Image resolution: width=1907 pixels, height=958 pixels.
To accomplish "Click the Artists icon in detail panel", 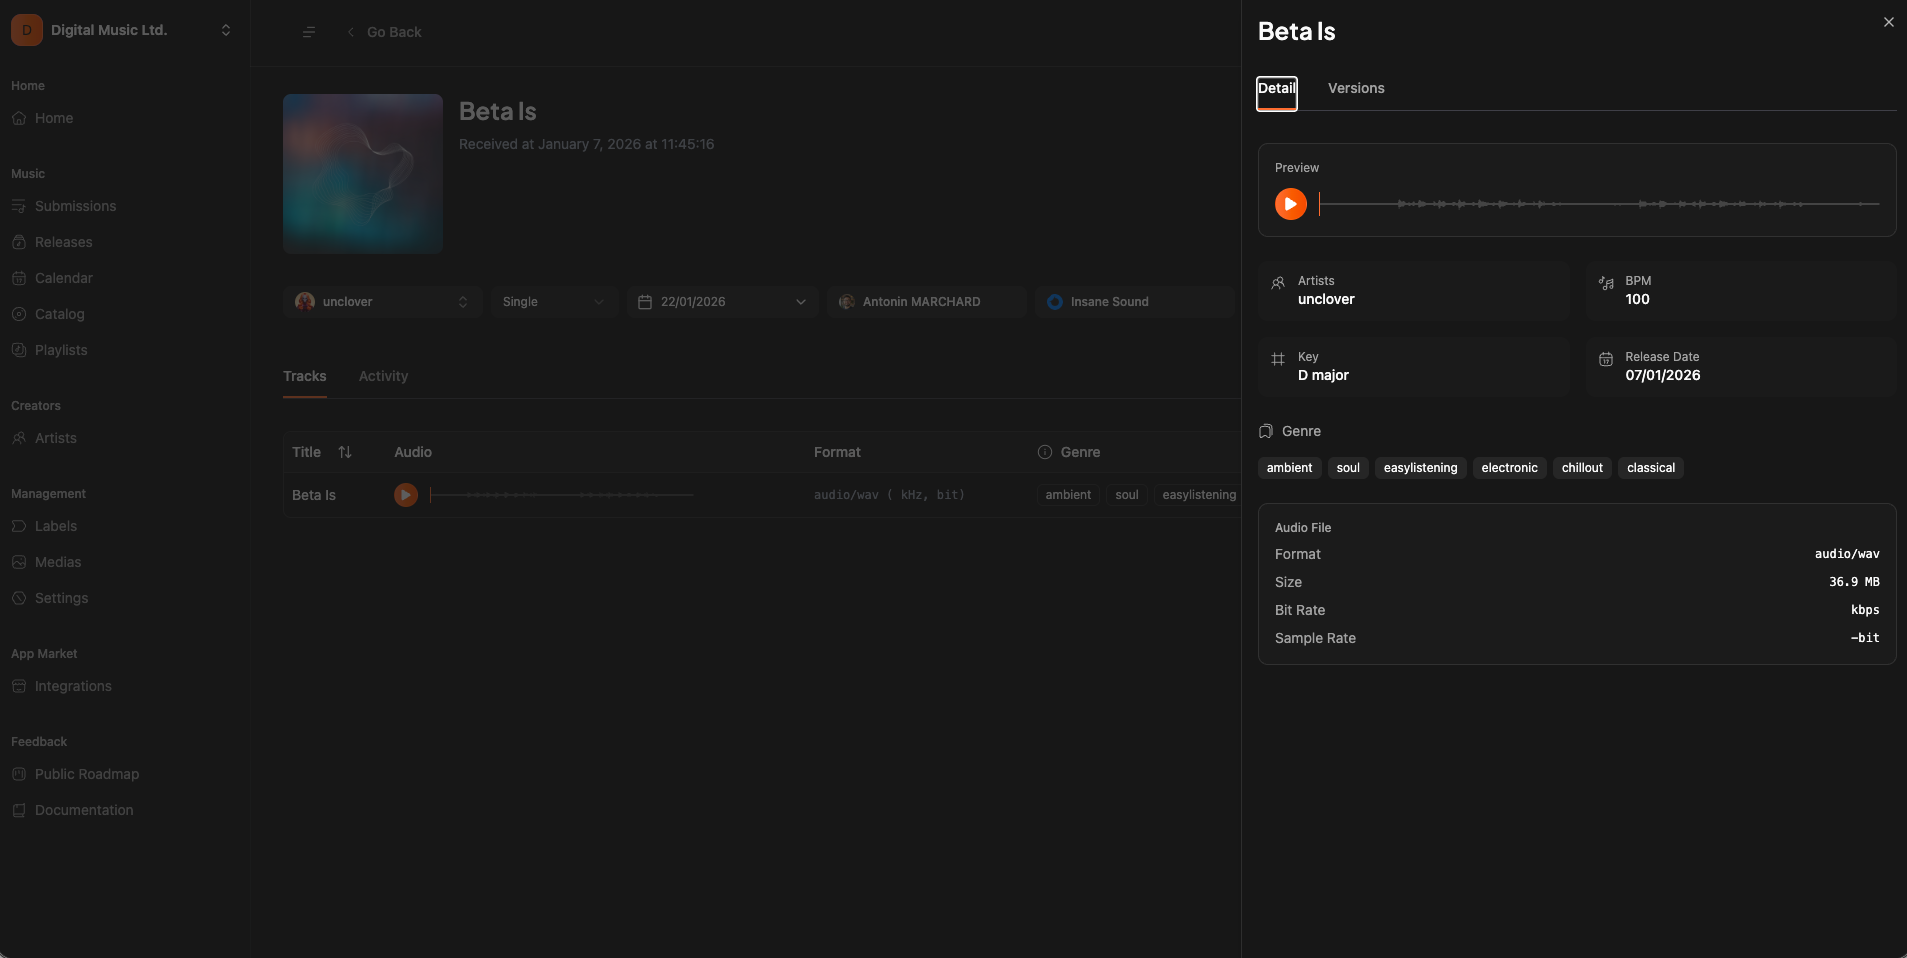I will pos(1278,283).
